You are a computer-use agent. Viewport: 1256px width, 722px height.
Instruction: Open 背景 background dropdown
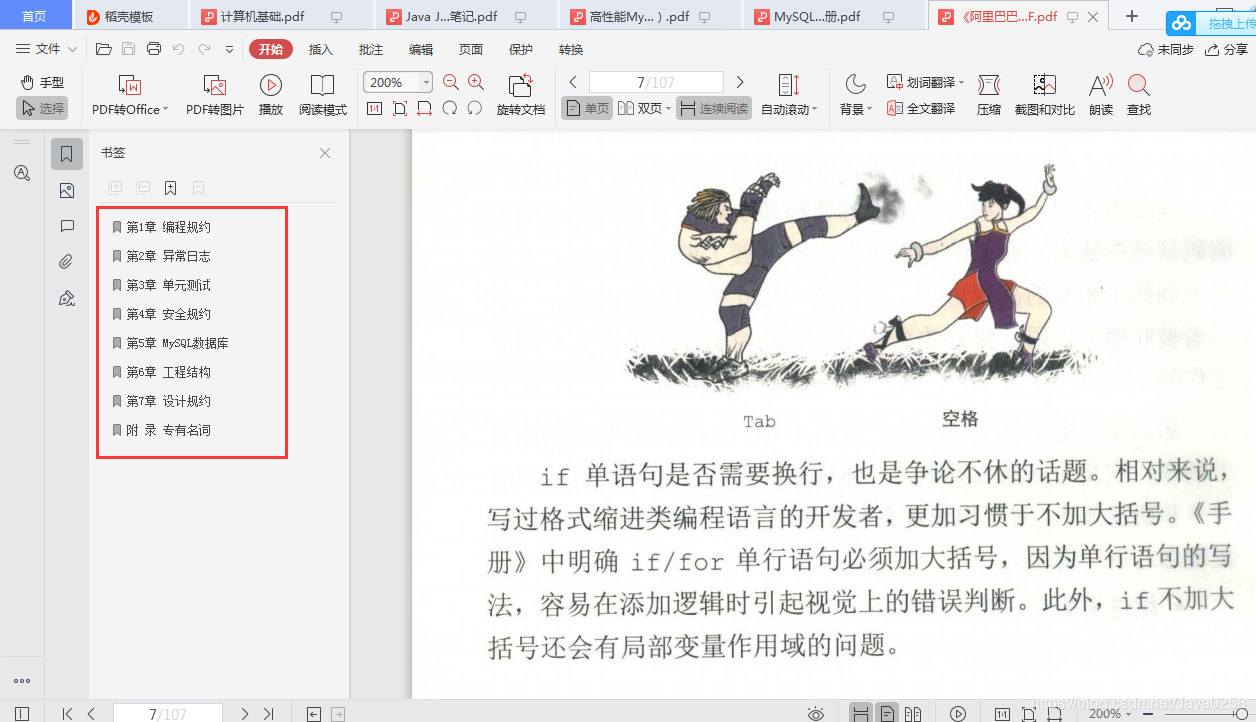pyautogui.click(x=870, y=110)
